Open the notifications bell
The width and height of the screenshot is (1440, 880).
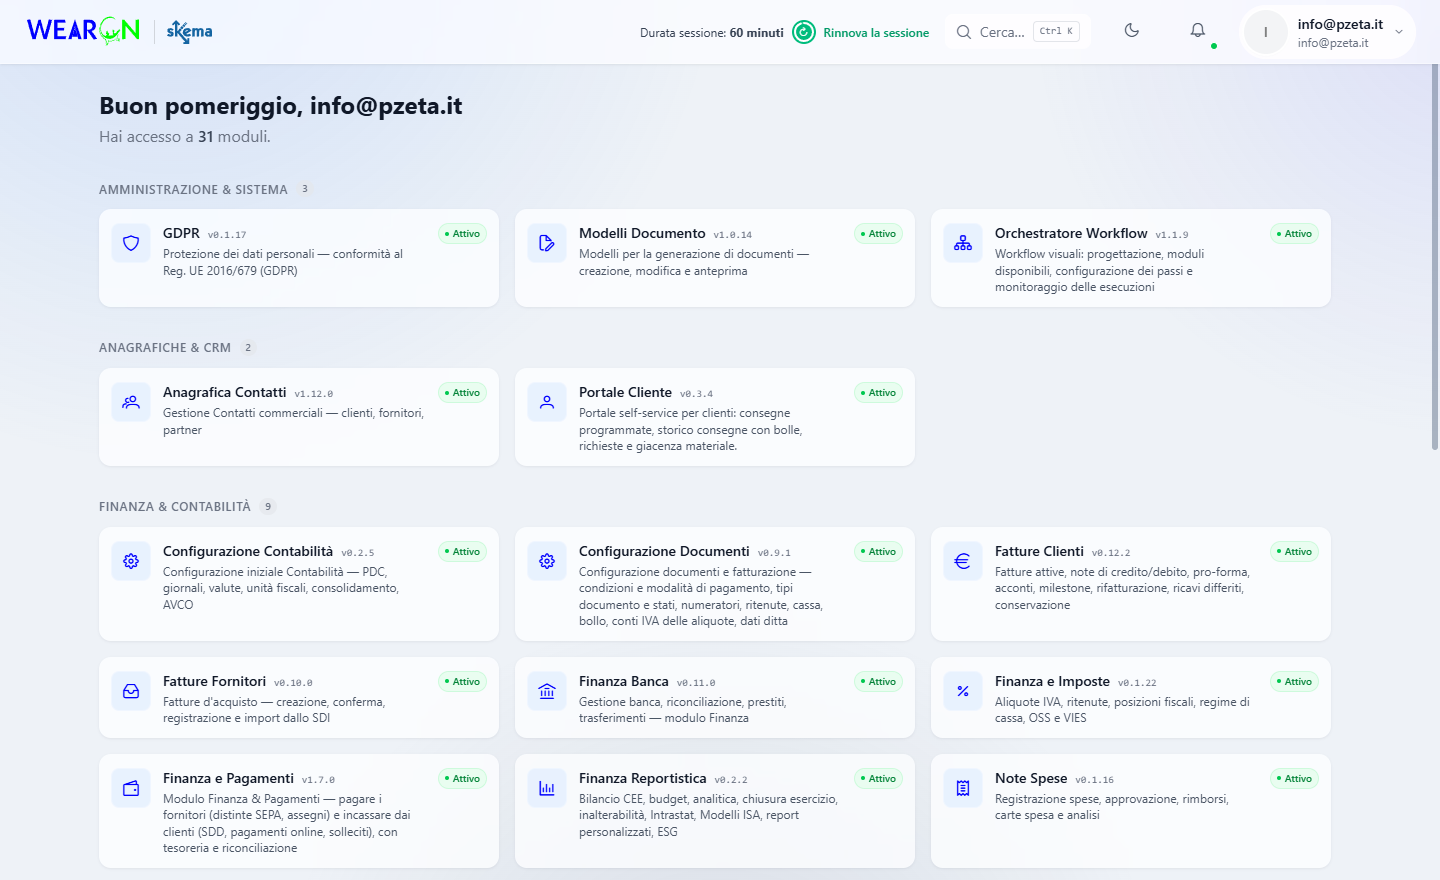click(1198, 31)
